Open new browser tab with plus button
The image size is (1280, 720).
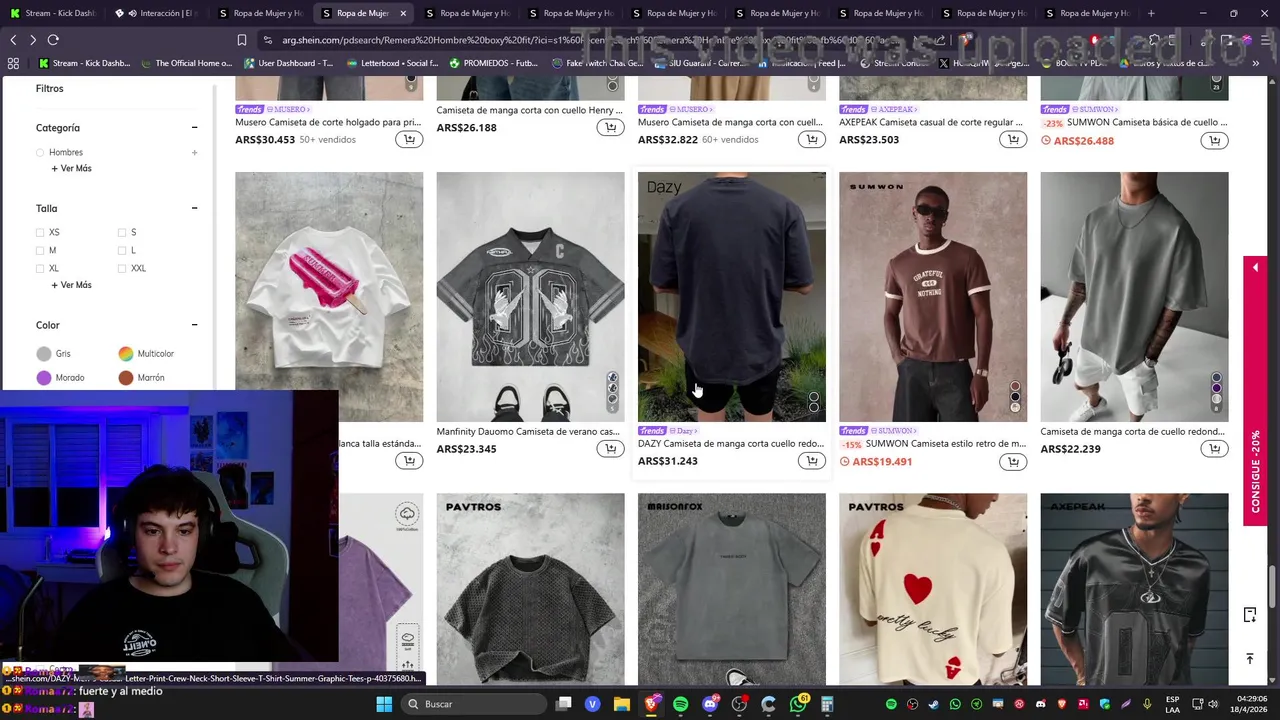point(1151,13)
